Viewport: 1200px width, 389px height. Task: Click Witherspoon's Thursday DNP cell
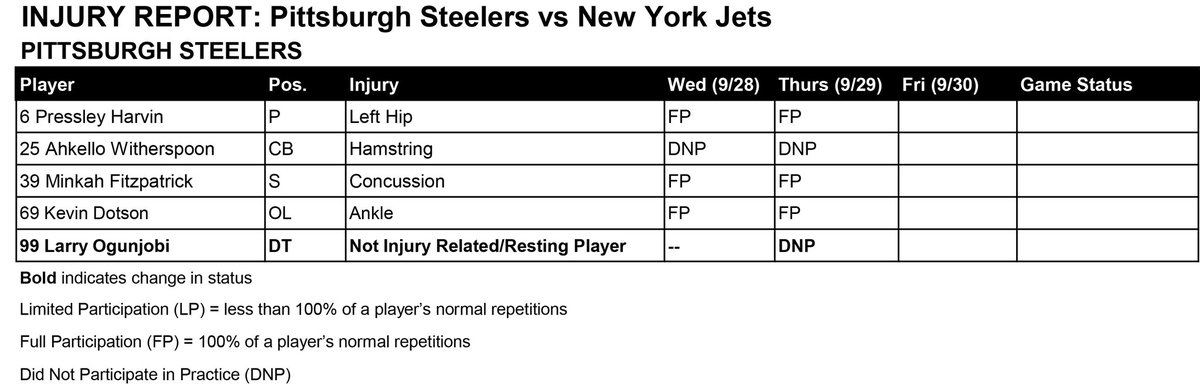point(835,149)
